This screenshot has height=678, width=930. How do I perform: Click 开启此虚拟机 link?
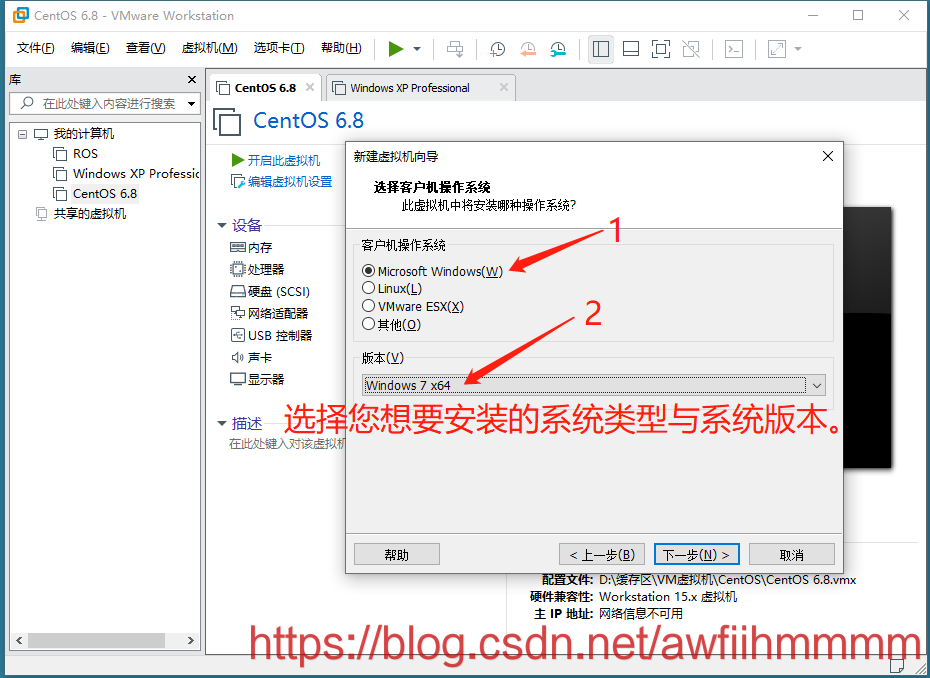[x=284, y=160]
